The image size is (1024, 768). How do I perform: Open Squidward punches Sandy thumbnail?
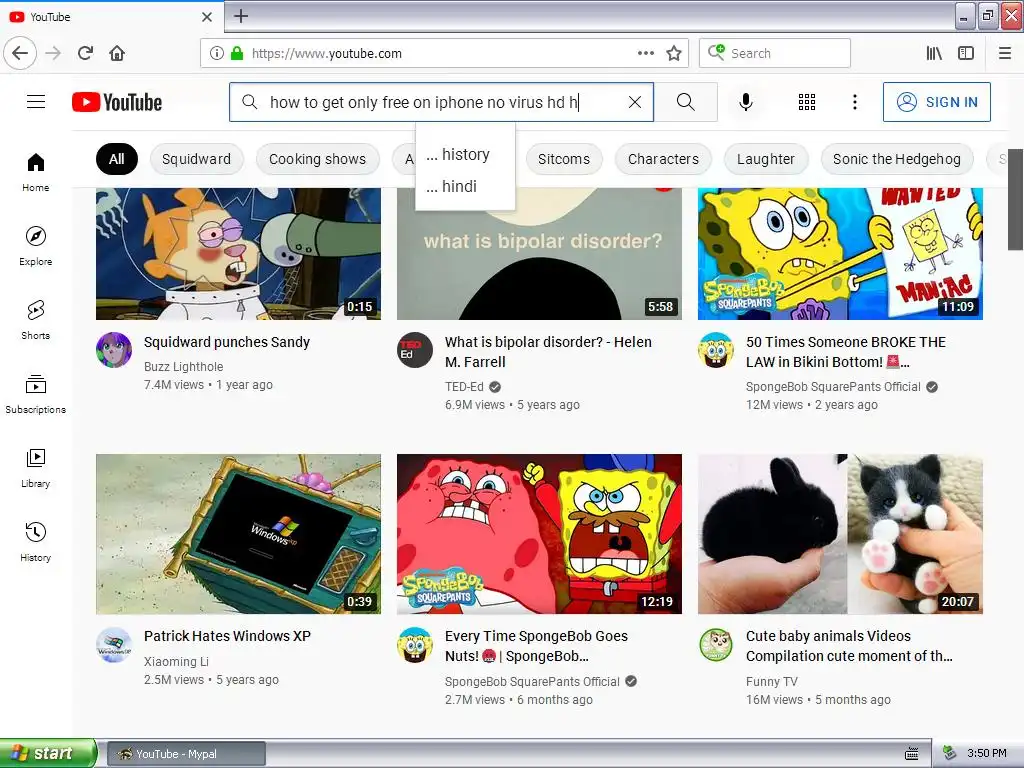238,254
